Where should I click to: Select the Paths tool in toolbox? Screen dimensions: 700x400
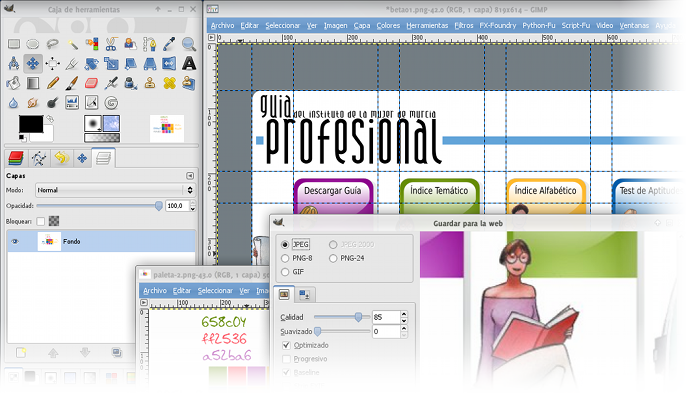pos(150,44)
